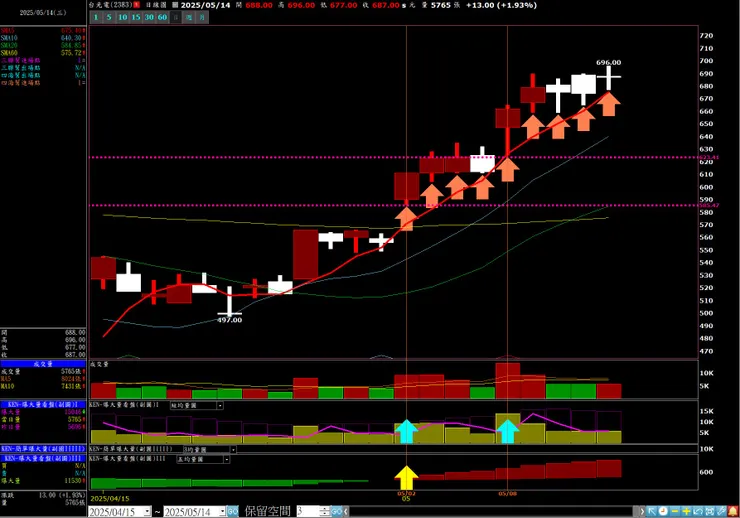
Task: Select the cursor pointer tool icon
Action: pos(652,511)
